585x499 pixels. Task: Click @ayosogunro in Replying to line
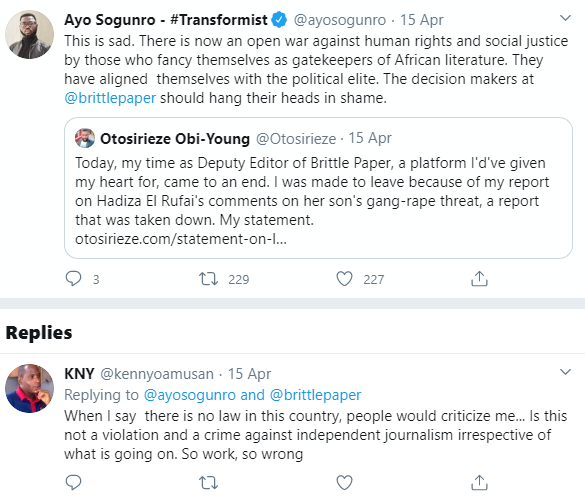tap(190, 395)
